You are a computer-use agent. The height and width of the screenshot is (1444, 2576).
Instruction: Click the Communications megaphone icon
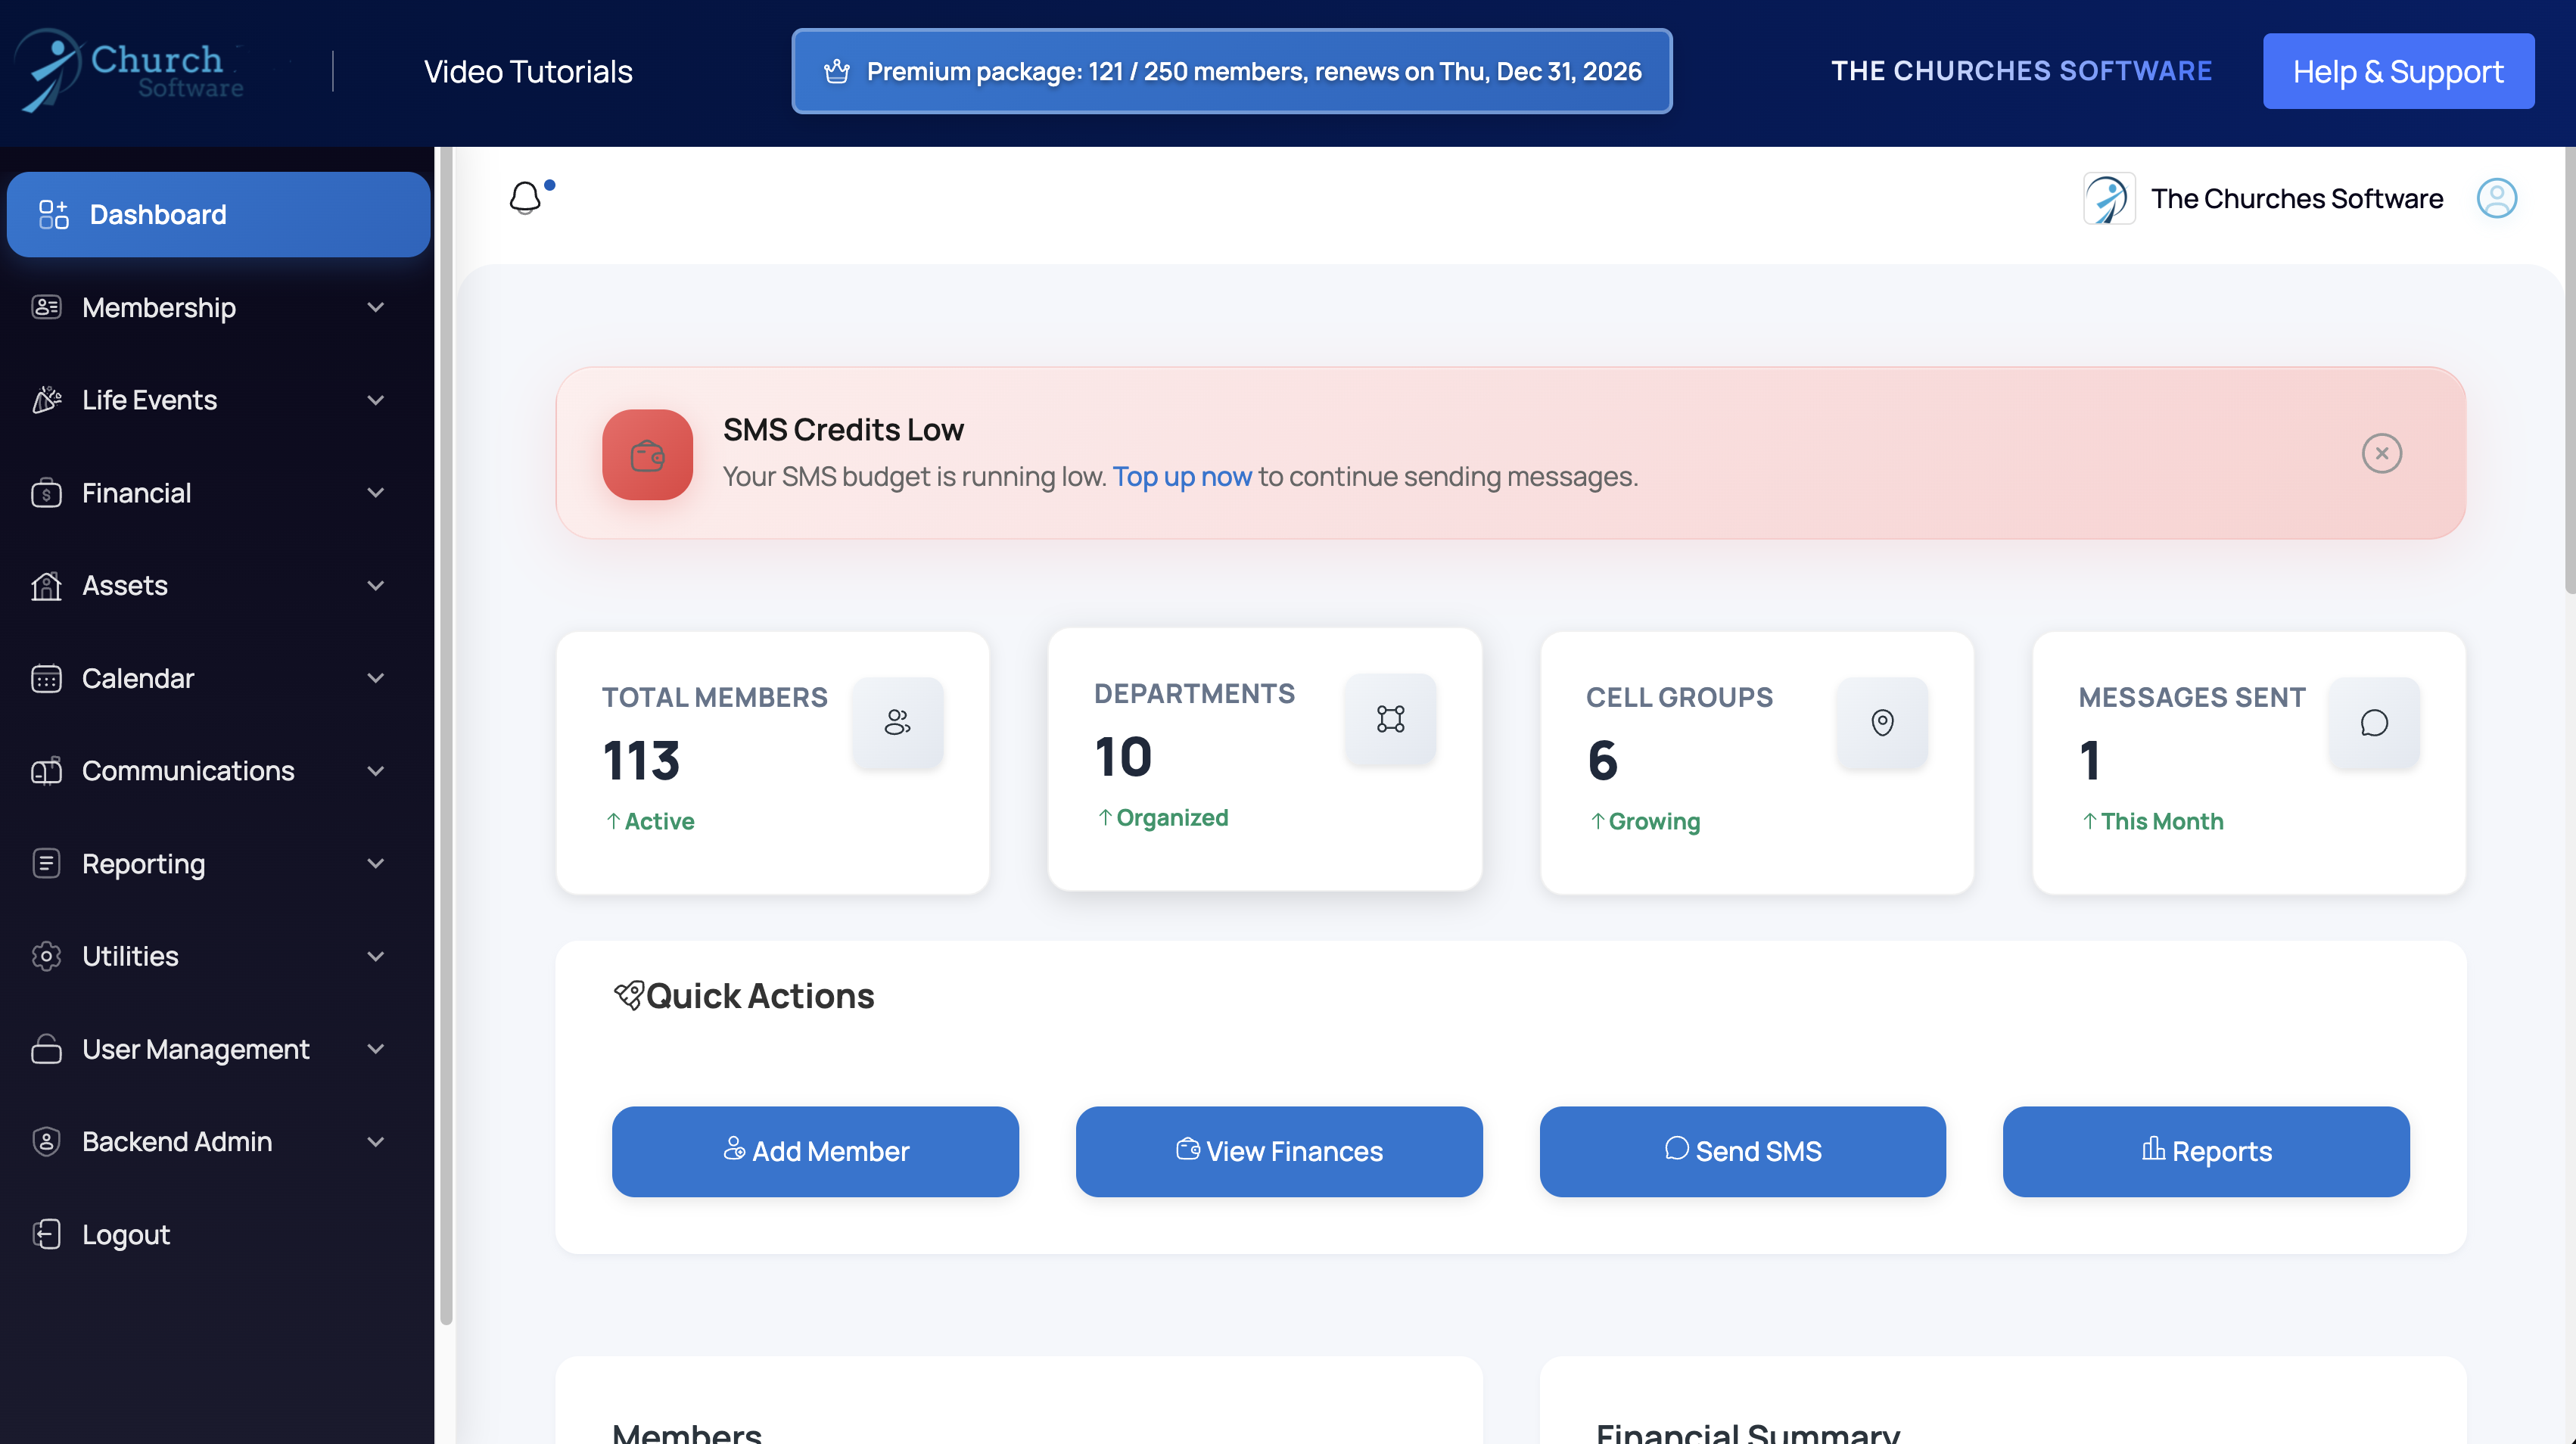click(x=47, y=771)
